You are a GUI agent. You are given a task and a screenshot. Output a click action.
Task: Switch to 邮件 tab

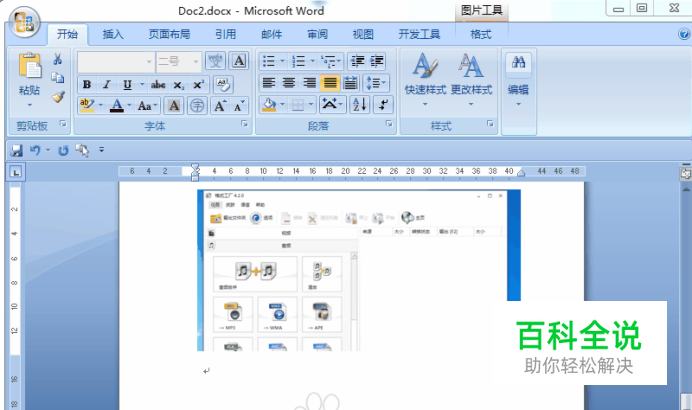tap(271, 34)
